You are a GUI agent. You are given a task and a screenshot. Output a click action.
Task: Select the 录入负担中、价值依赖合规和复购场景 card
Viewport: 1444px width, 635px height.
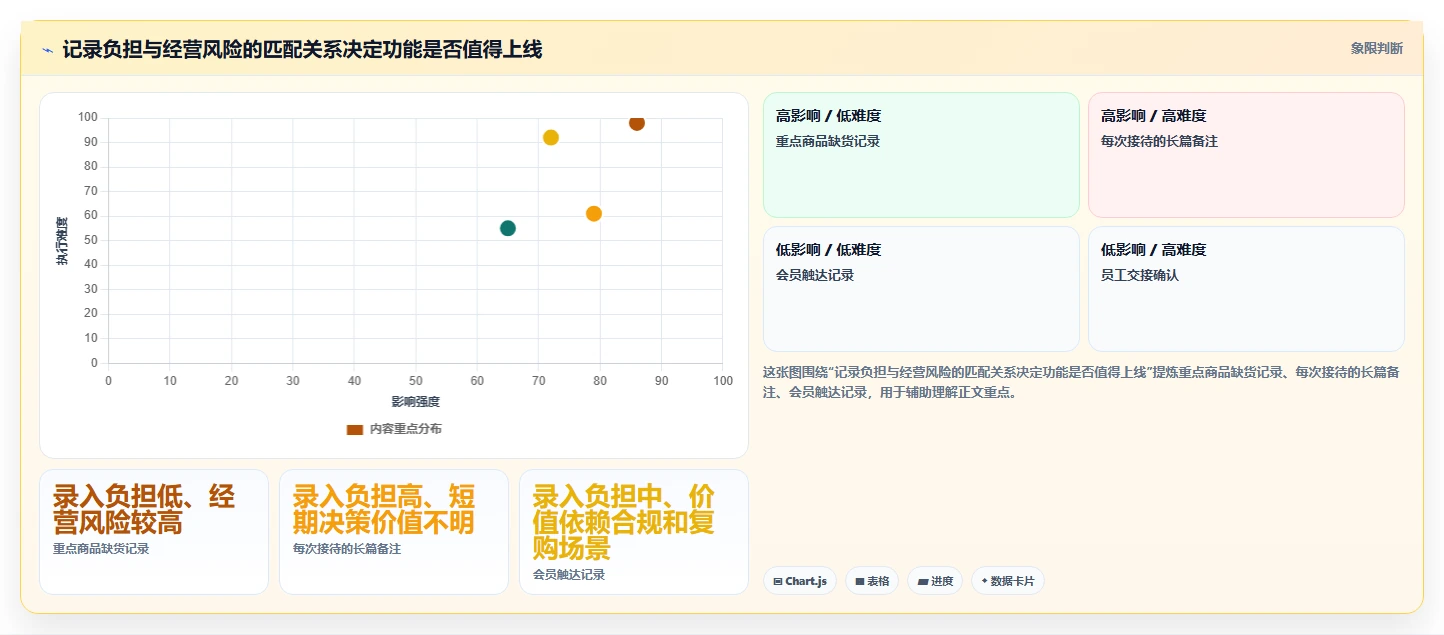click(634, 532)
